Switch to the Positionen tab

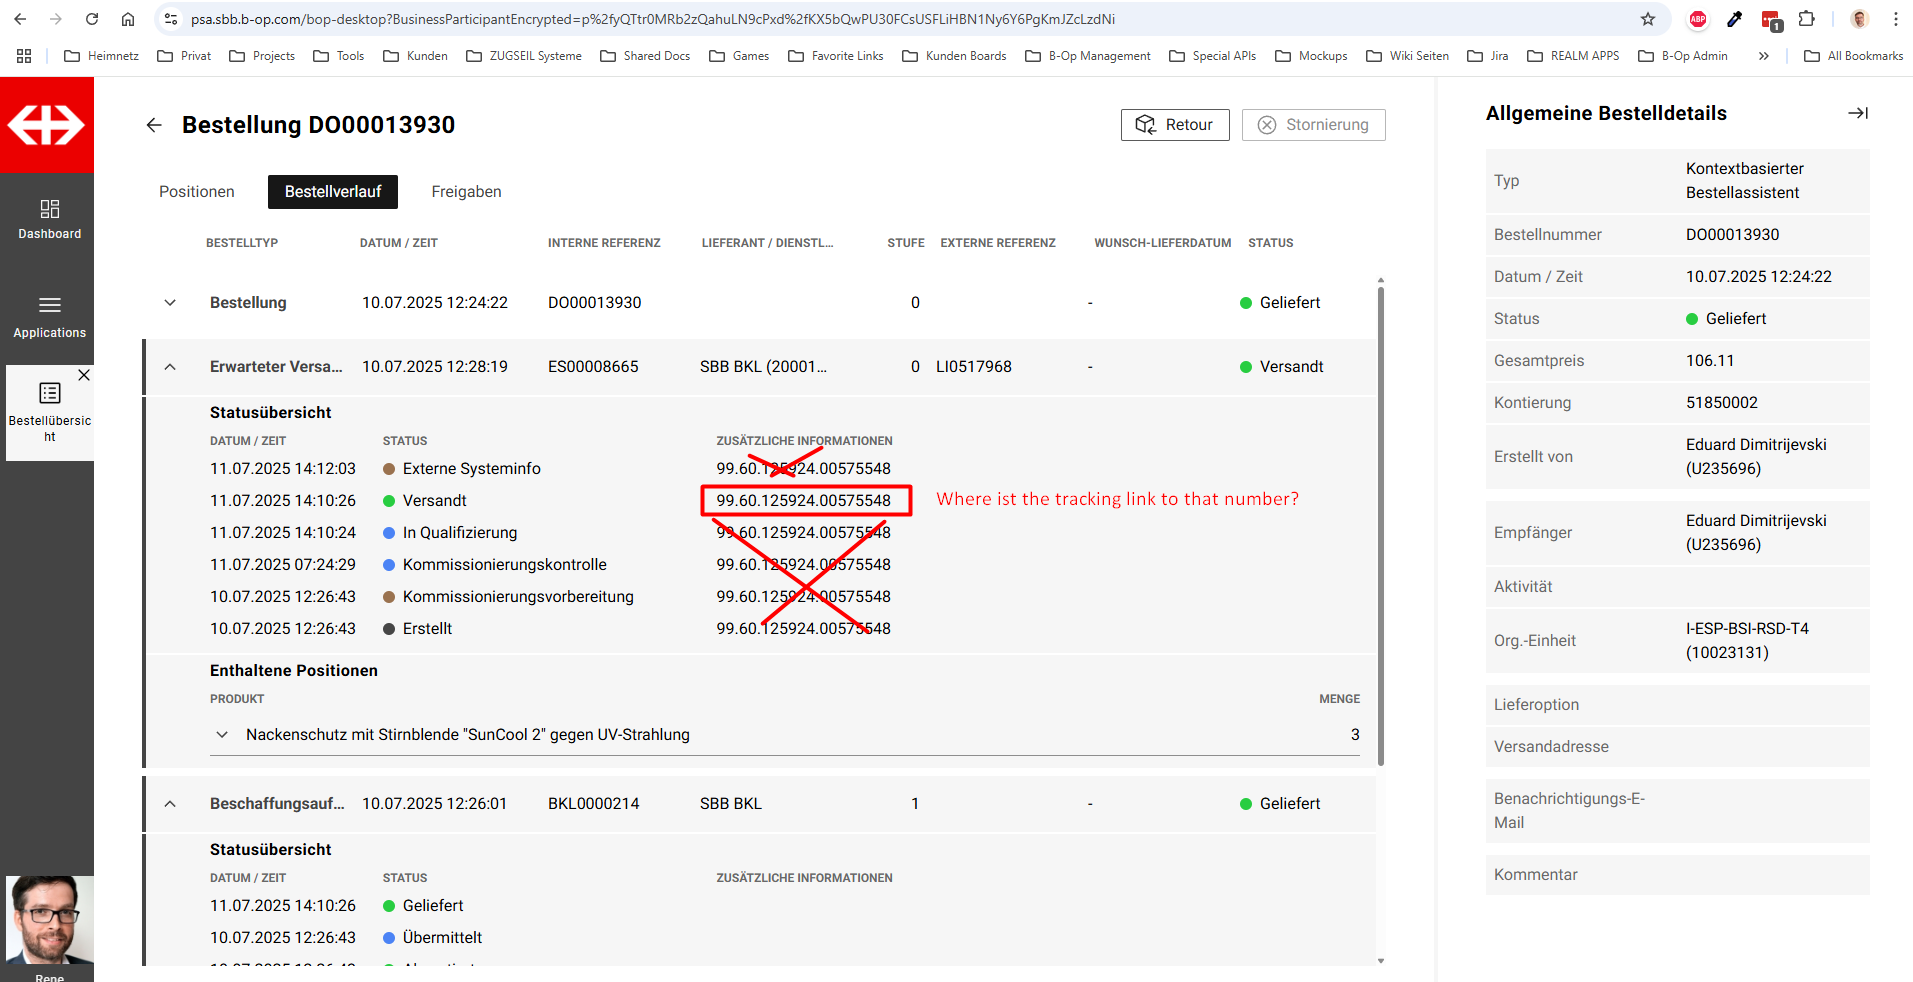pos(197,192)
